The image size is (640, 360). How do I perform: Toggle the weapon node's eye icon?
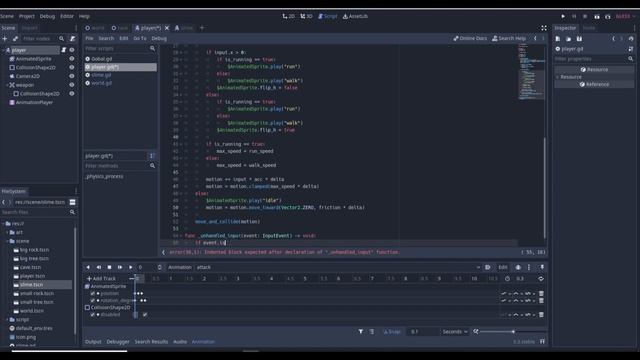(72, 85)
